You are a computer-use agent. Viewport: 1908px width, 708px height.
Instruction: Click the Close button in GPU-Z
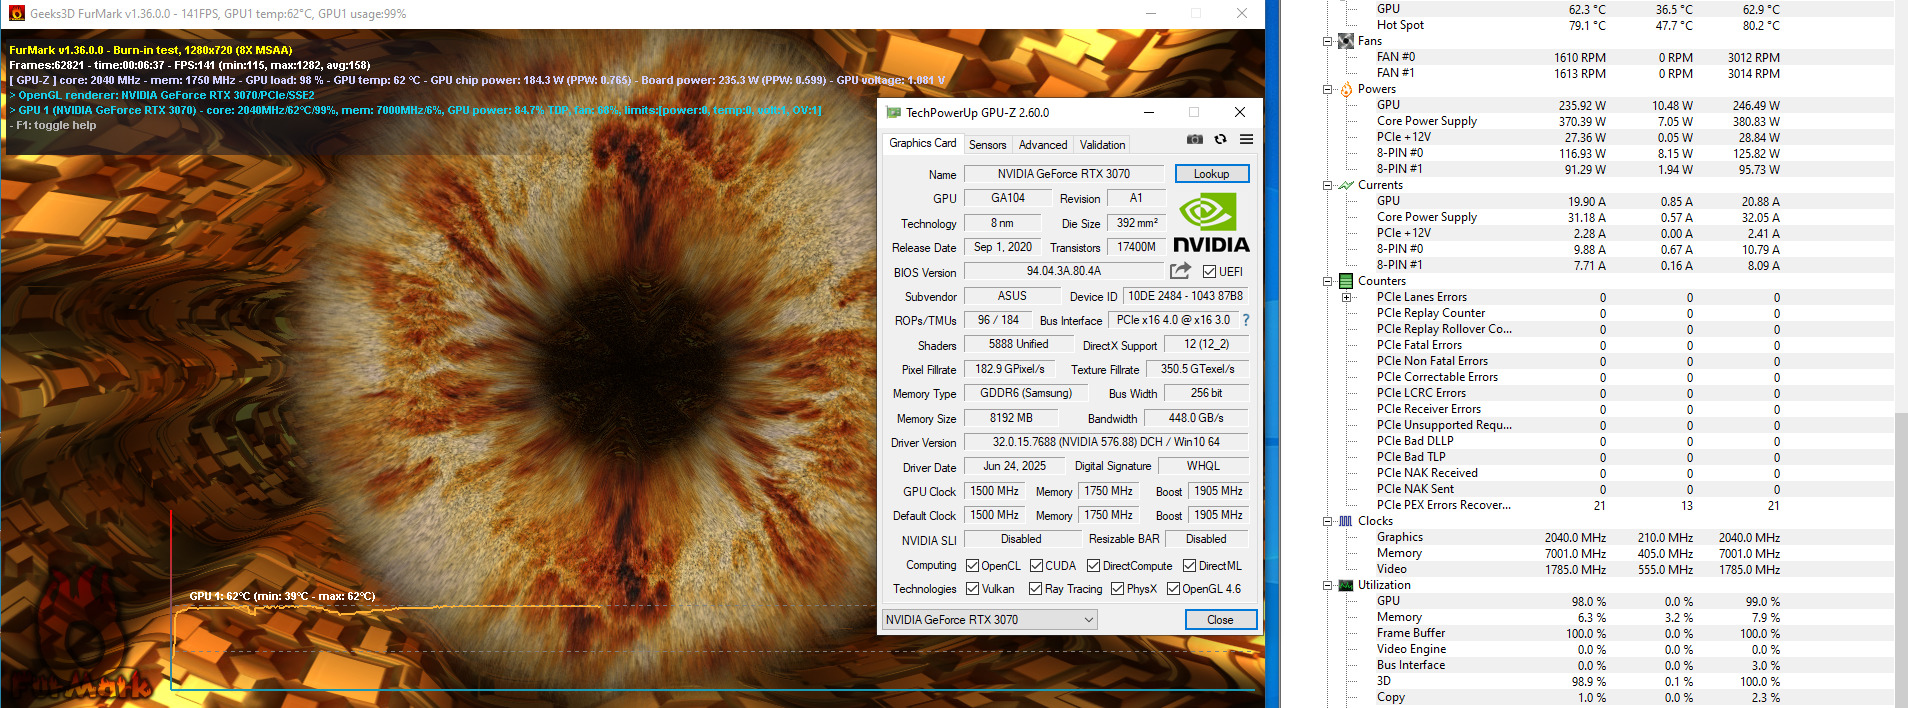point(1220,620)
